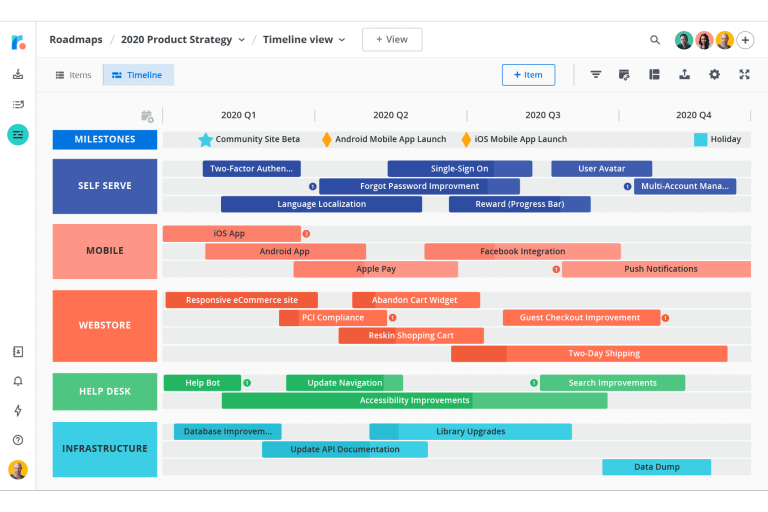The image size is (768, 512).
Task: Open the help question mark icon
Action: pos(18,440)
